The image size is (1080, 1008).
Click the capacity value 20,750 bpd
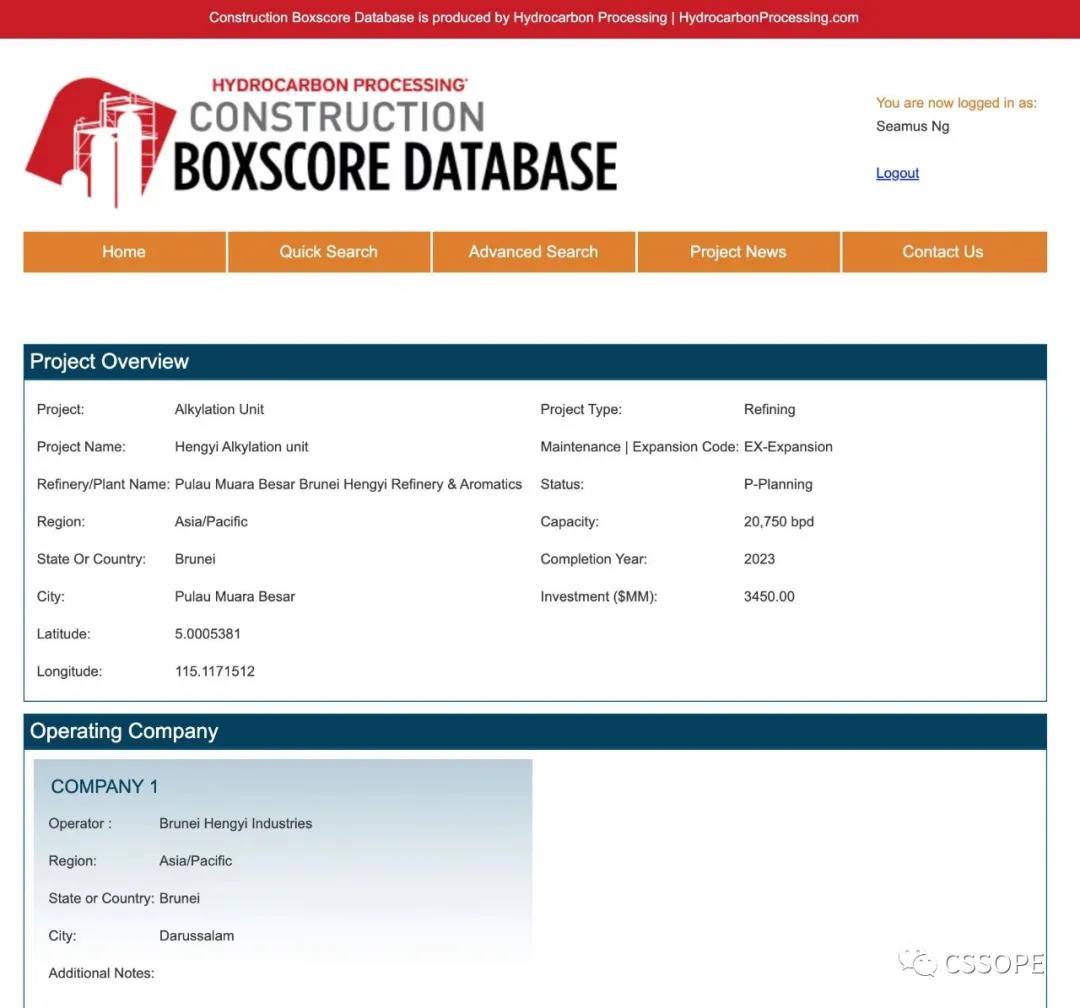[779, 522]
